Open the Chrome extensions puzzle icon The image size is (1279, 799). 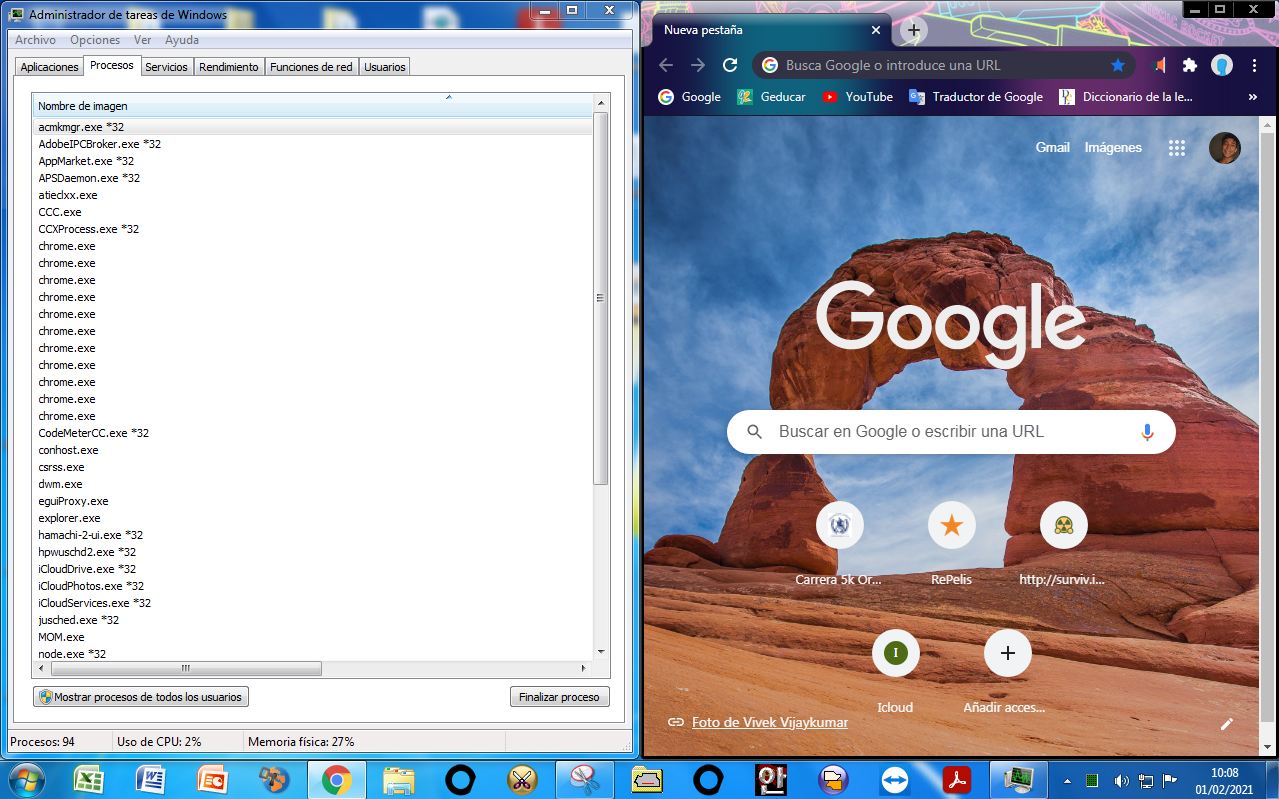[1189, 65]
